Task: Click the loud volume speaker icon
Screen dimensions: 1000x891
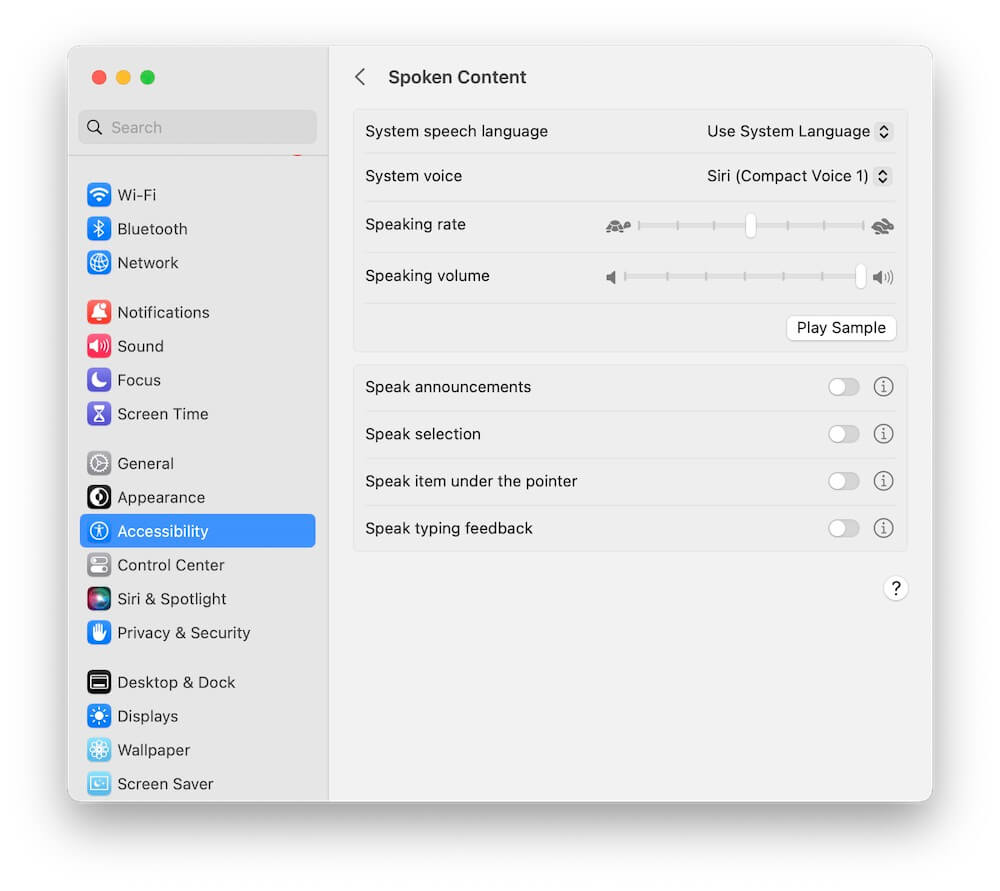Action: pos(883,277)
